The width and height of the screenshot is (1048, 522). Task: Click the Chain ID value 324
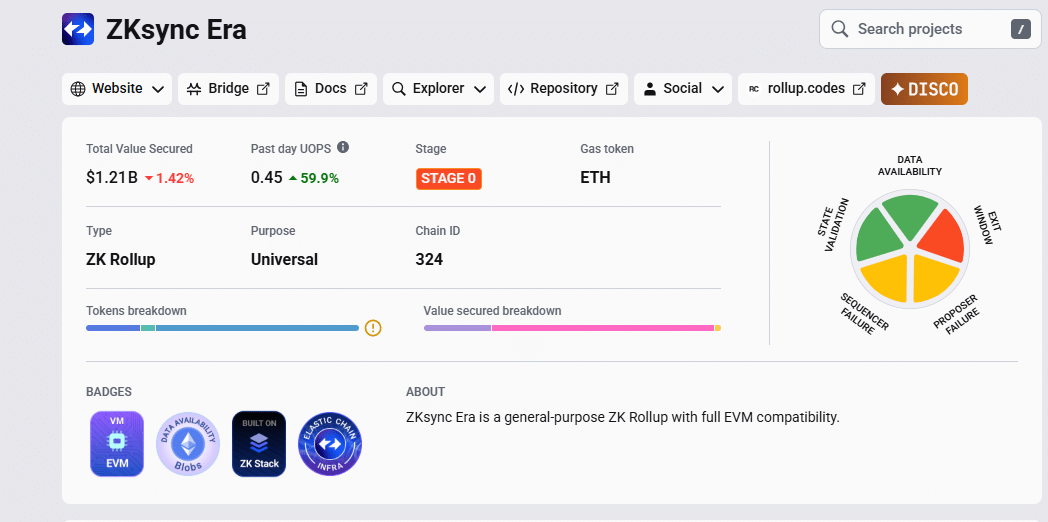(429, 259)
